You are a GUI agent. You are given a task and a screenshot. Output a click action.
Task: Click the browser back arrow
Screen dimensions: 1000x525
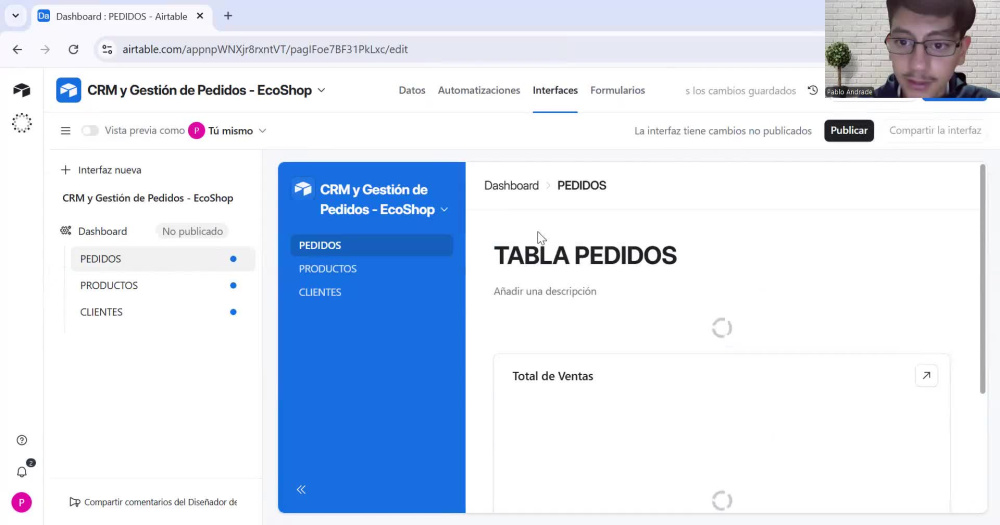[17, 49]
